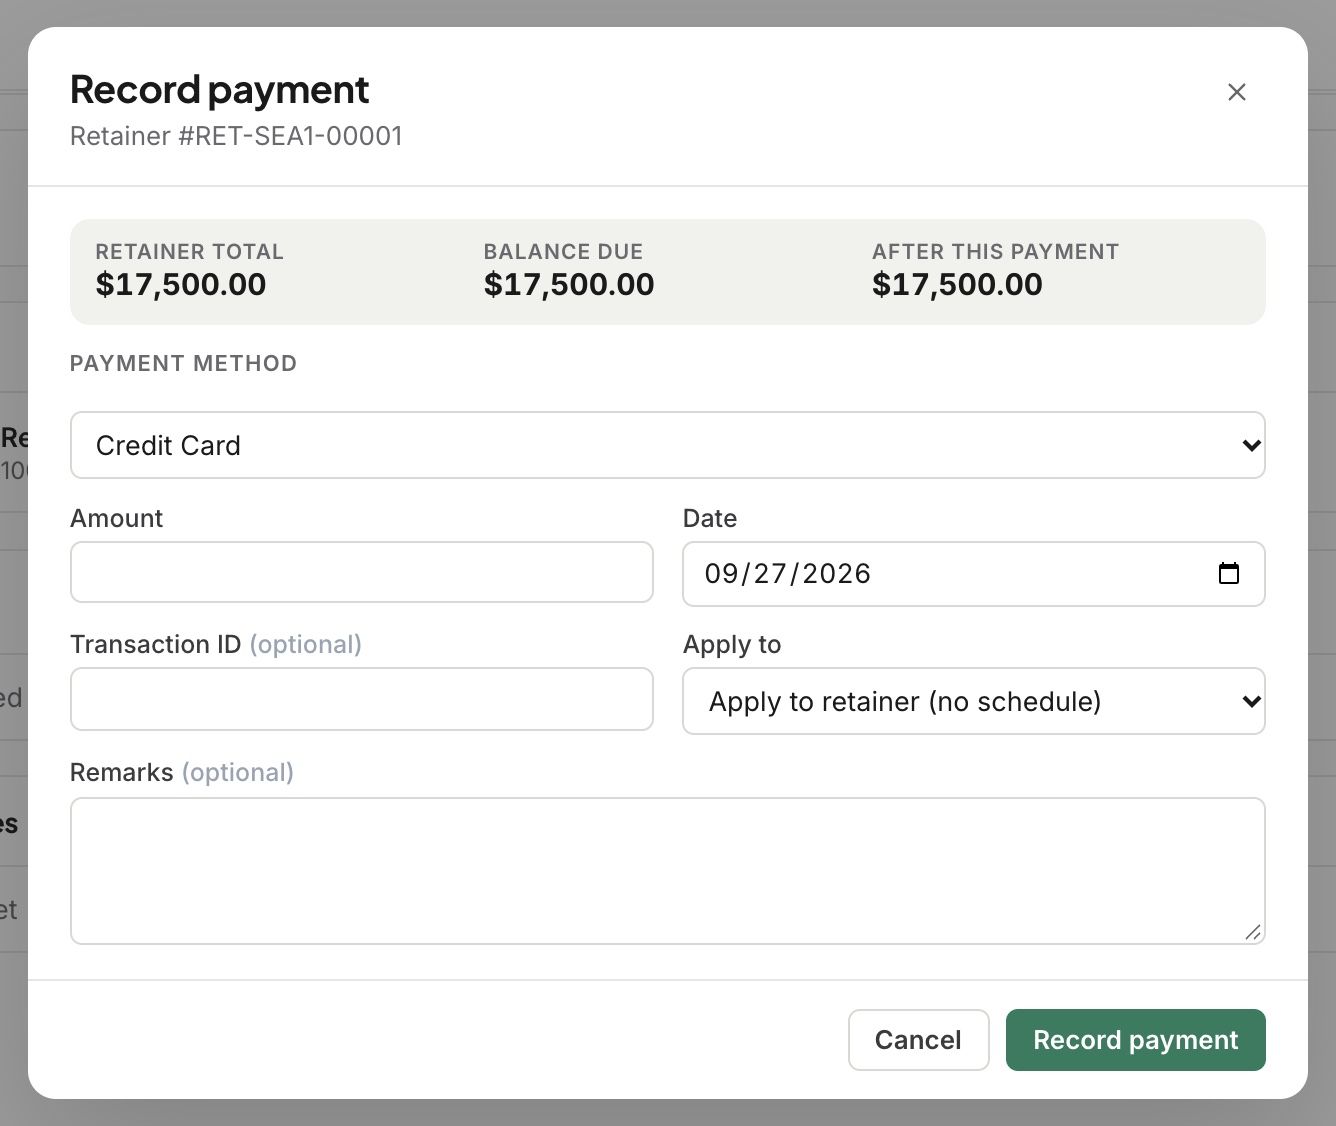Viewport: 1336px width, 1126px height.
Task: Expand the Apply to retainer dropdown
Action: [x=974, y=701]
